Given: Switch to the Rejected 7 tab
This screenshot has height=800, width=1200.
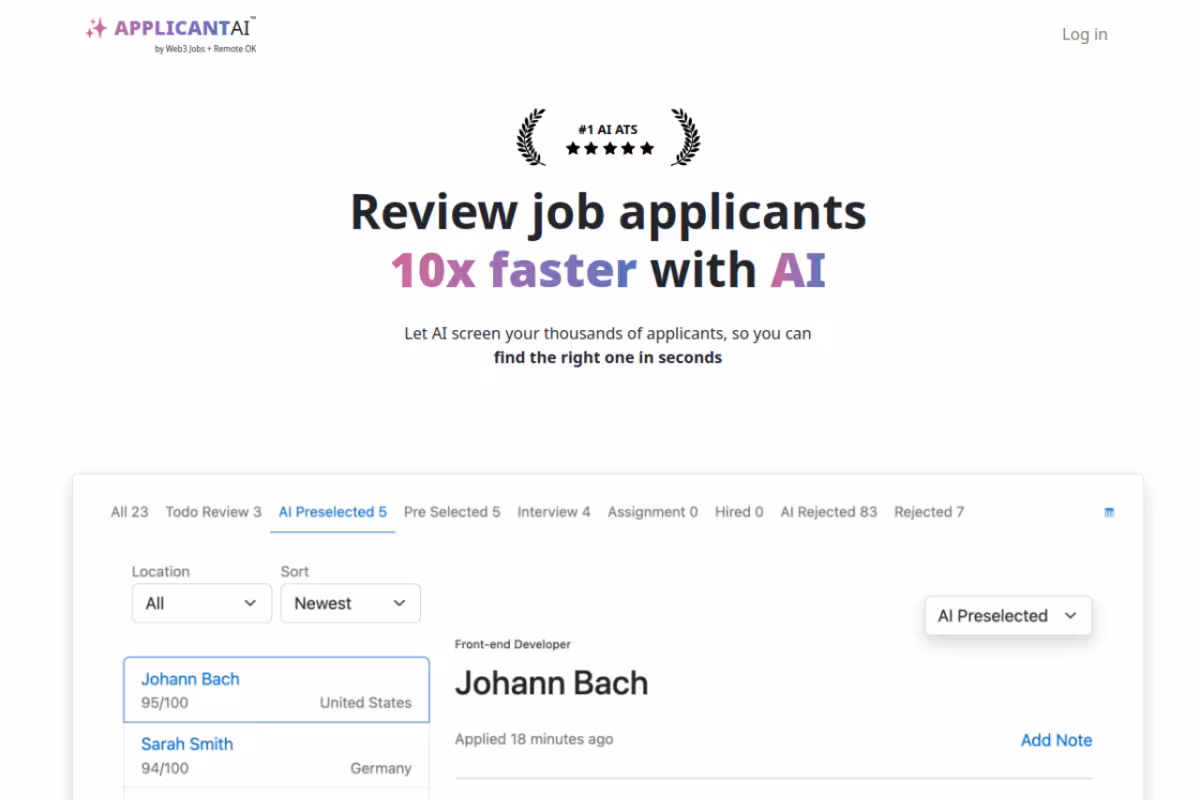Looking at the screenshot, I should pyautogui.click(x=929, y=512).
